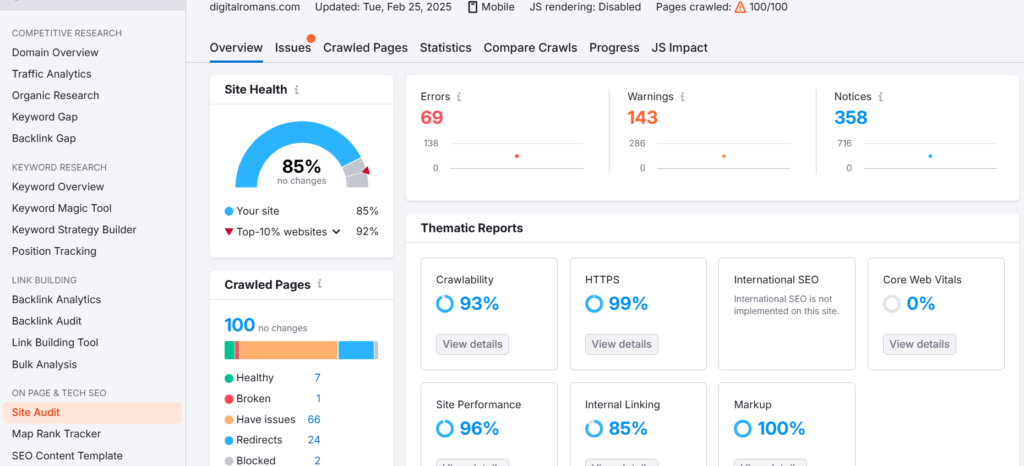1024x466 pixels.
Task: Select Site Audit in sidebar
Action: [x=92, y=412]
